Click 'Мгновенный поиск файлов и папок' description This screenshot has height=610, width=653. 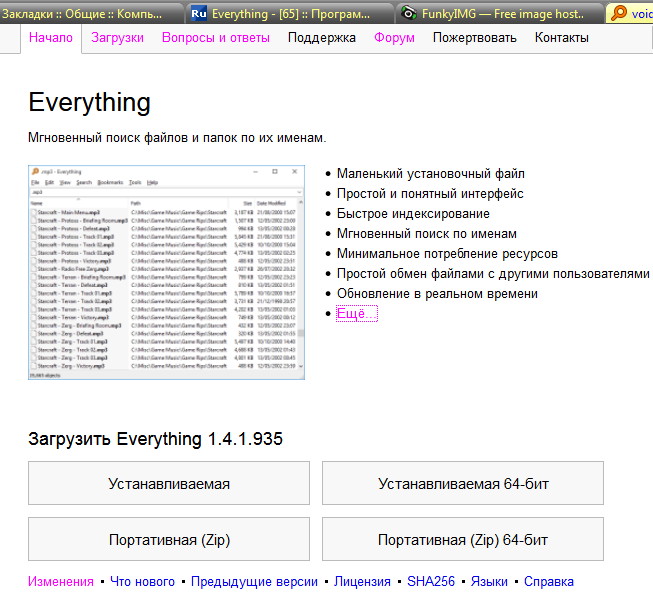[x=177, y=137]
